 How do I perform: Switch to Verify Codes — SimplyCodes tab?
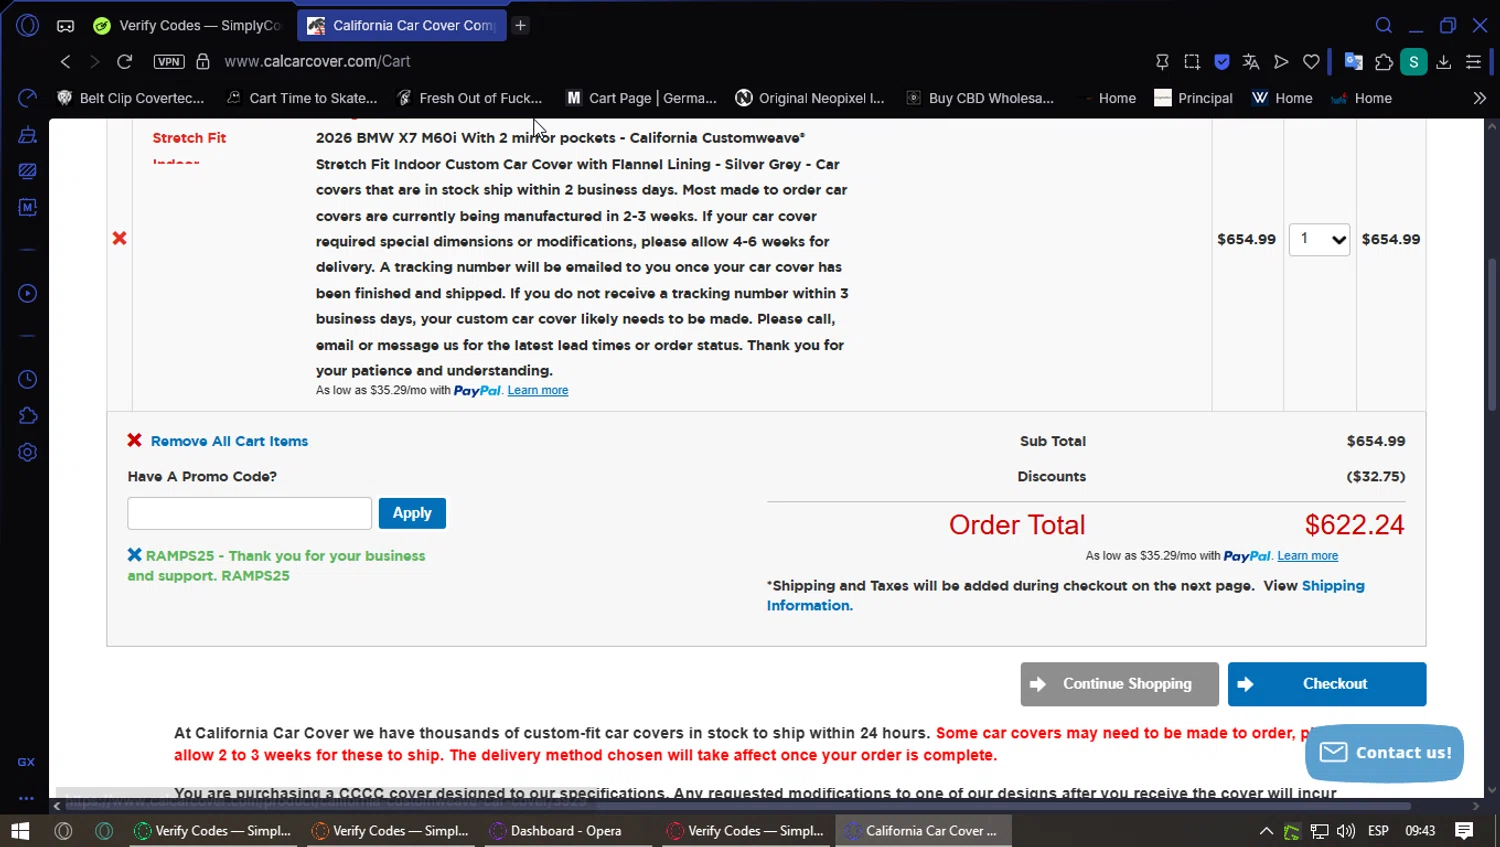pyautogui.click(x=188, y=26)
